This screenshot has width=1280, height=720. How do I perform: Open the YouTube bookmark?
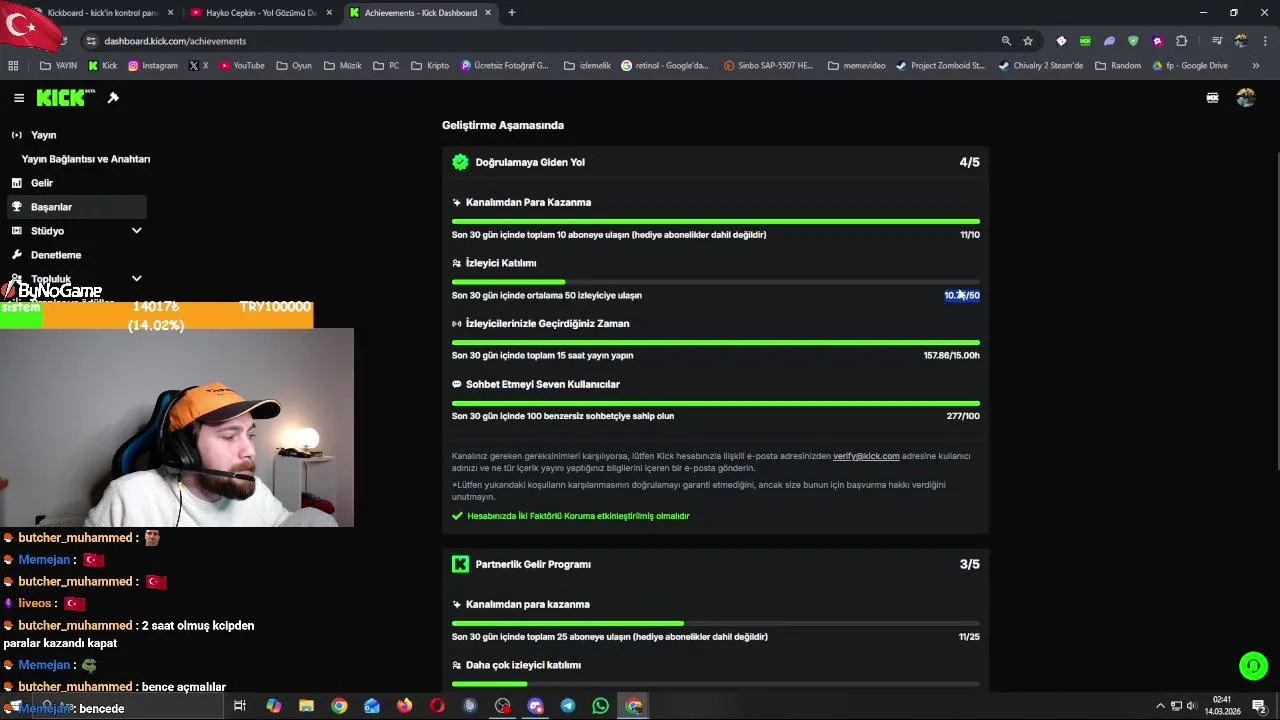(242, 66)
